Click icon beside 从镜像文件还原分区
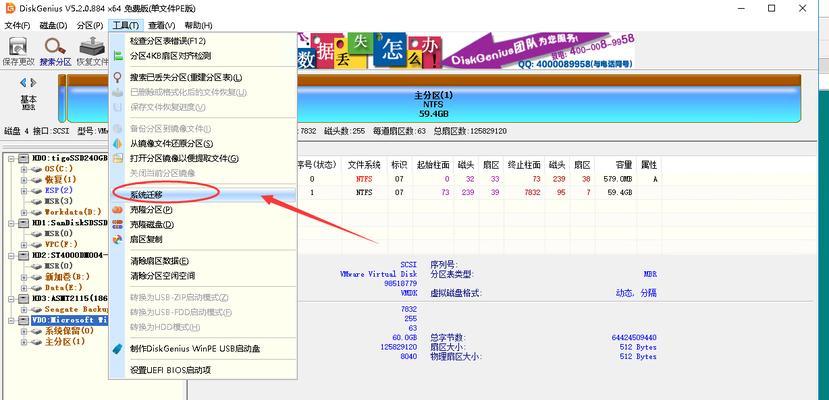The width and height of the screenshot is (829, 400). coord(118,144)
